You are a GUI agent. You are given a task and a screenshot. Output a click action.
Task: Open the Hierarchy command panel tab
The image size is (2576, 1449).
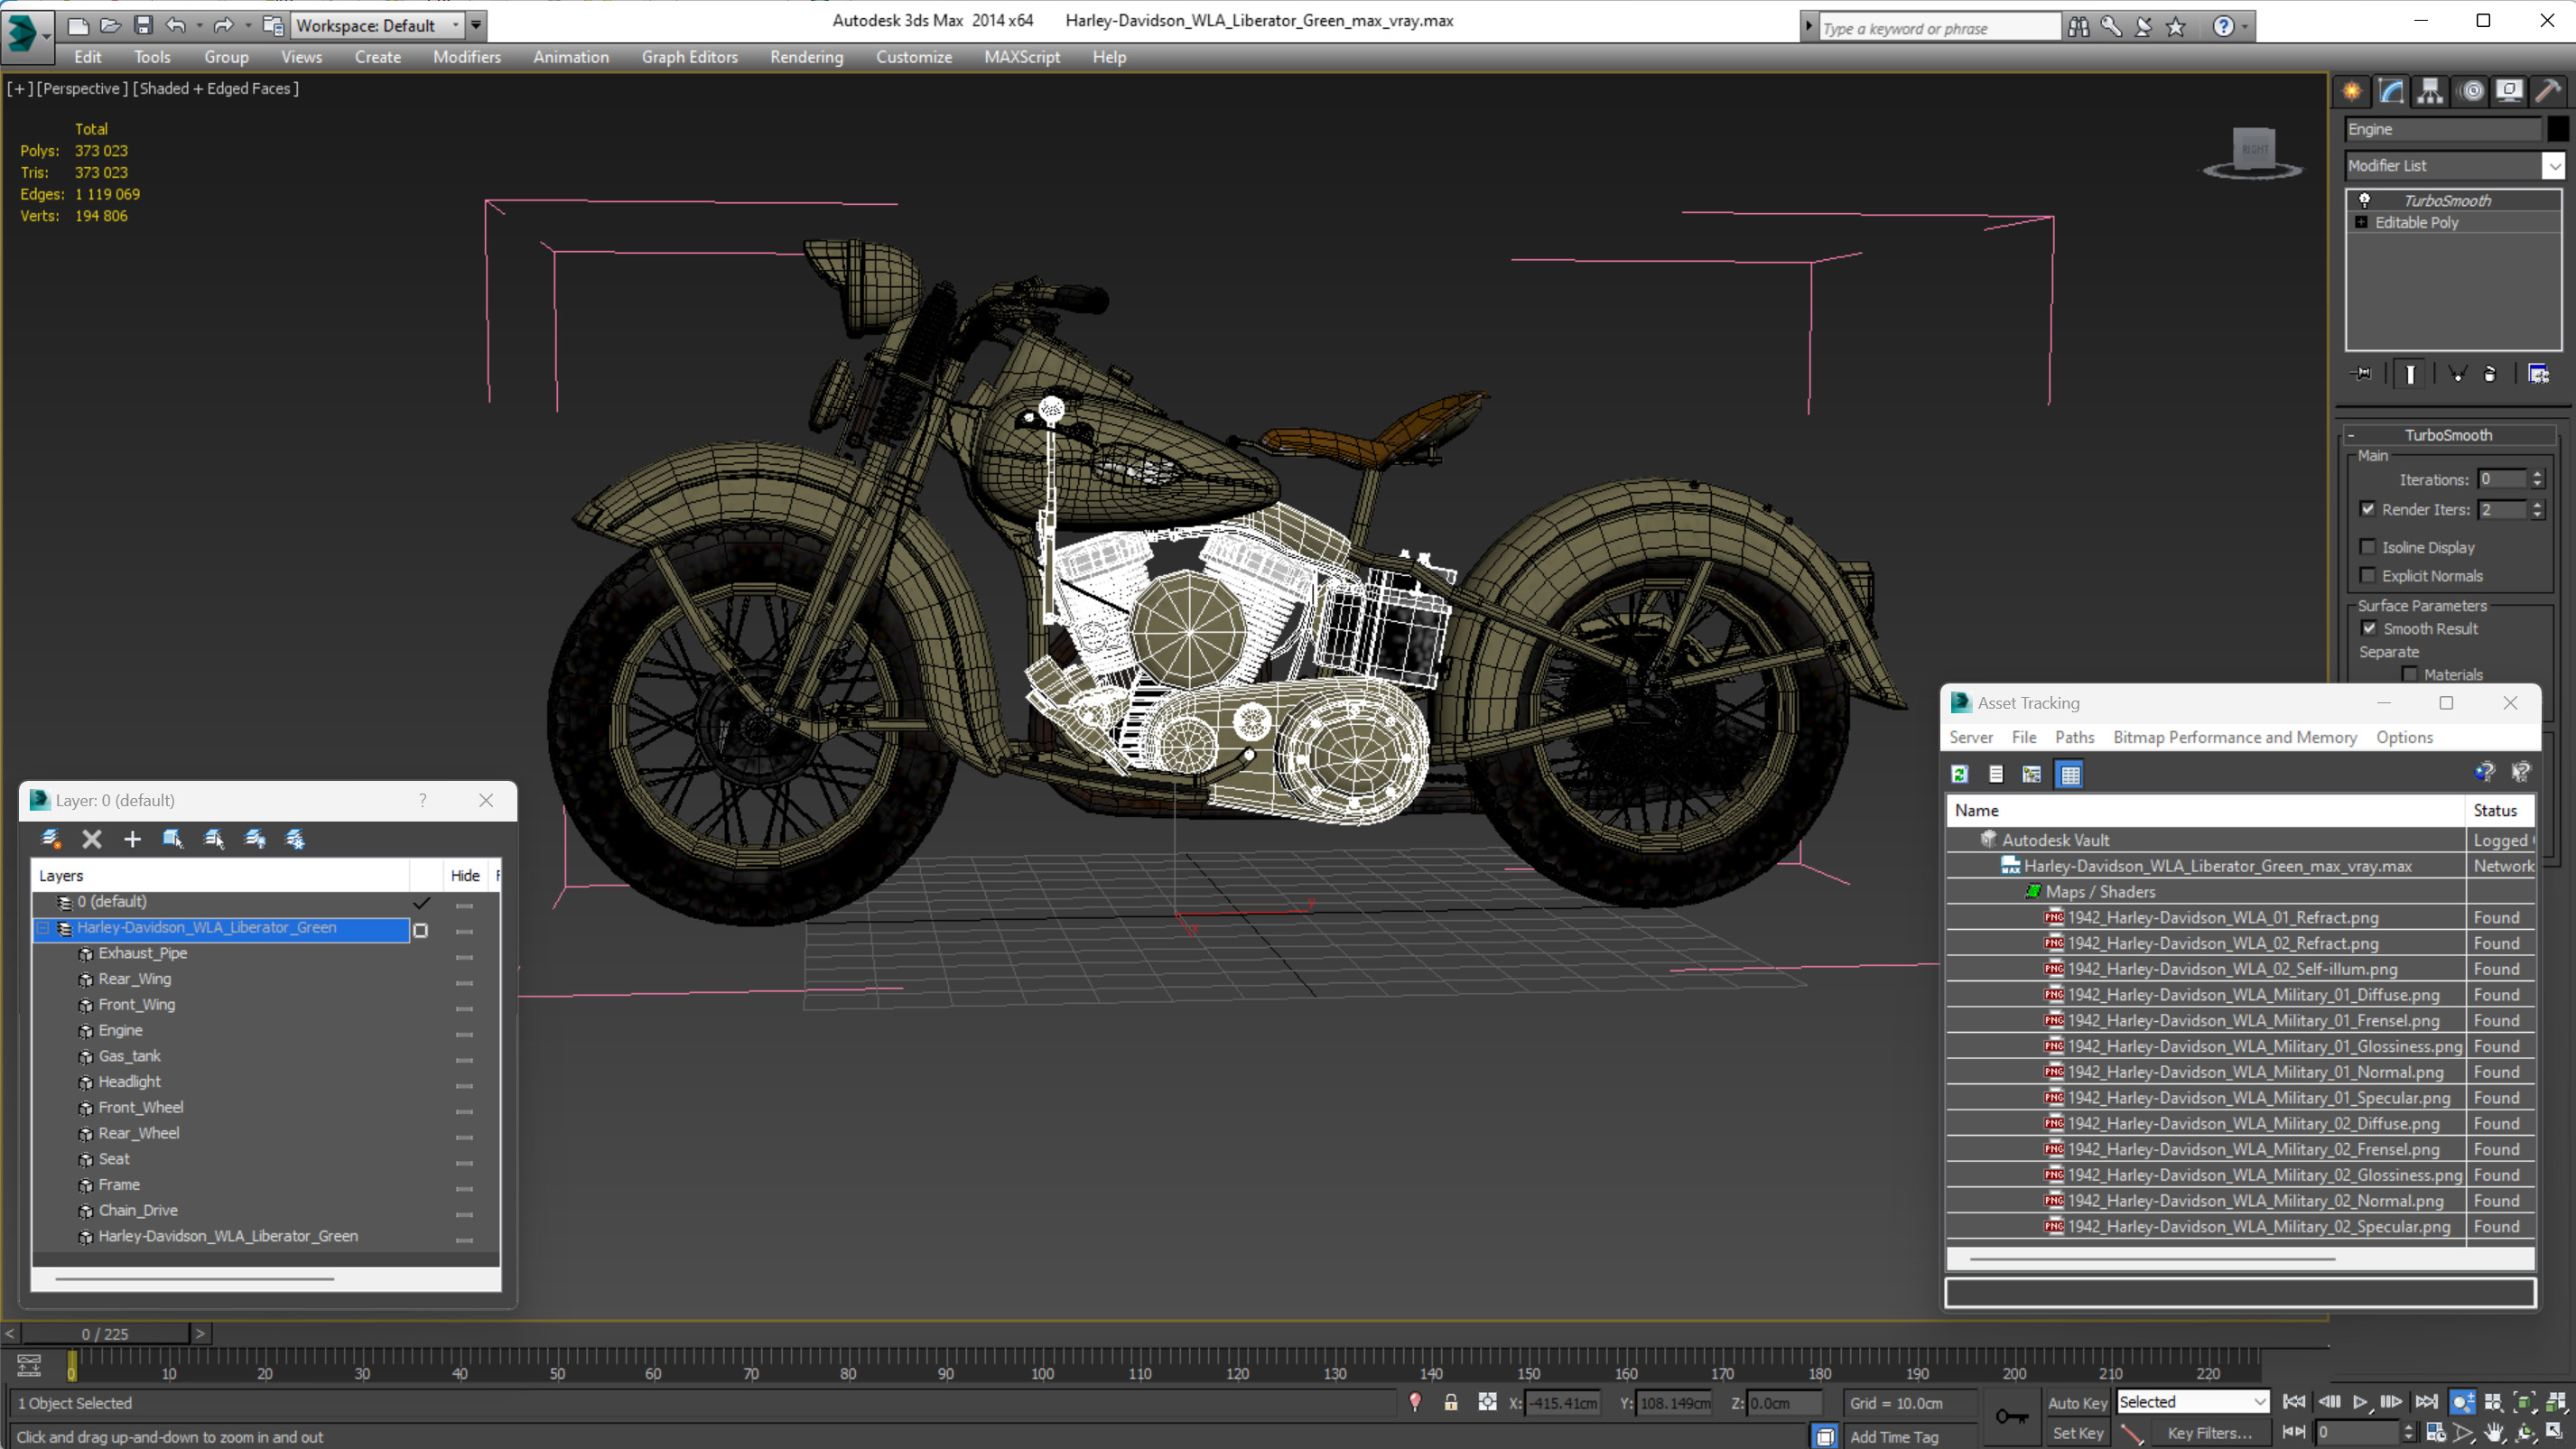point(2430,92)
